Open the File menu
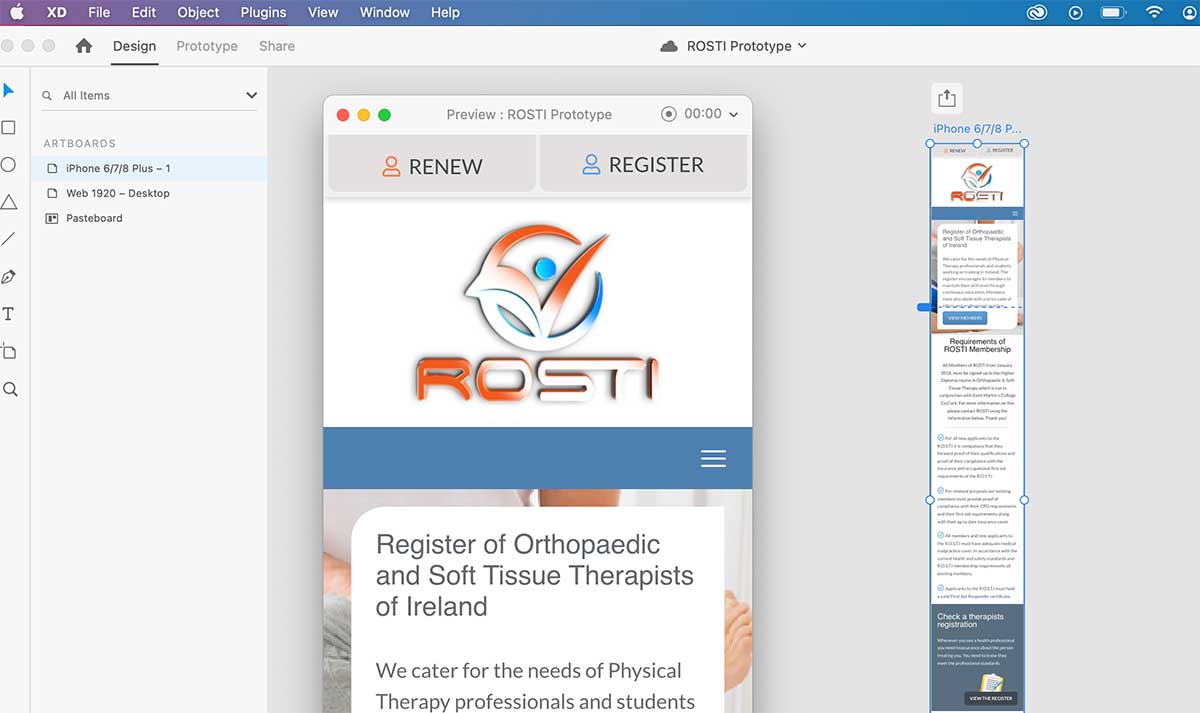Viewport: 1200px width, 713px height. pos(99,12)
